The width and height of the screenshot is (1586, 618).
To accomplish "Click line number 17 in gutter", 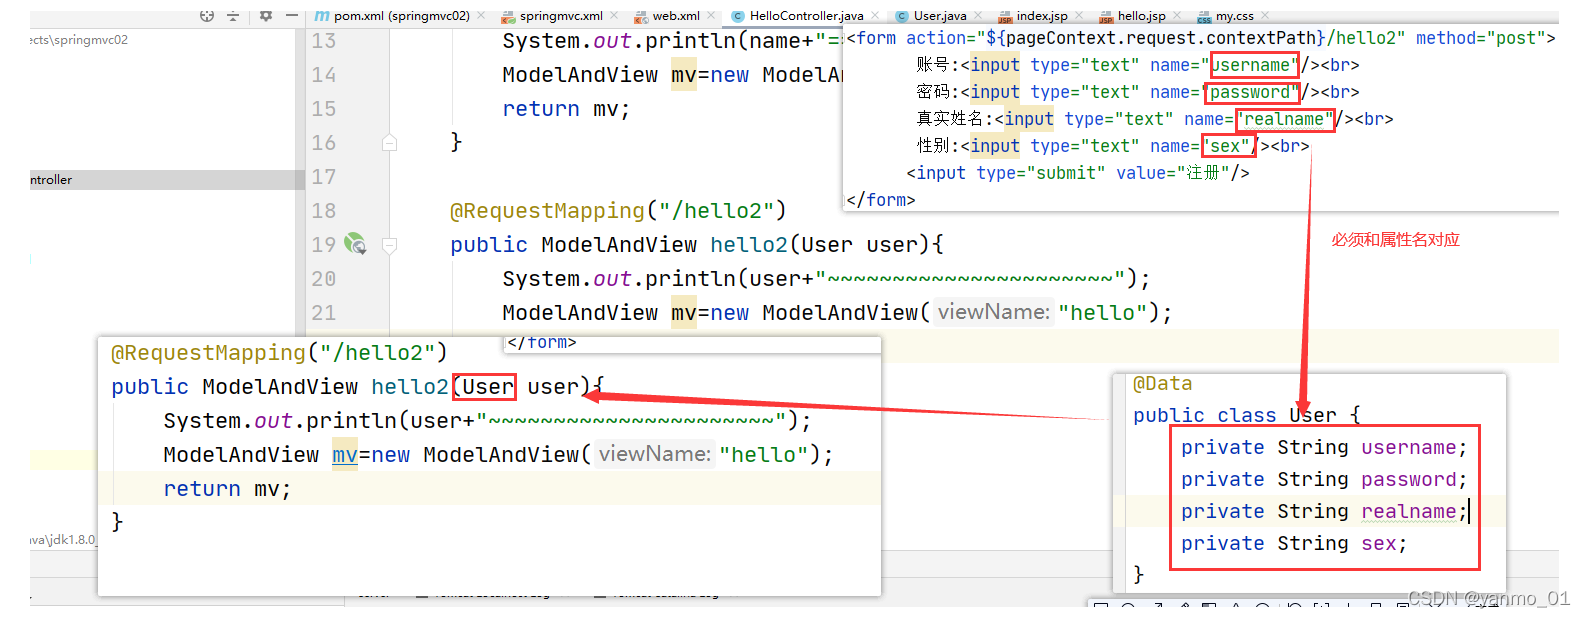I will click(324, 177).
